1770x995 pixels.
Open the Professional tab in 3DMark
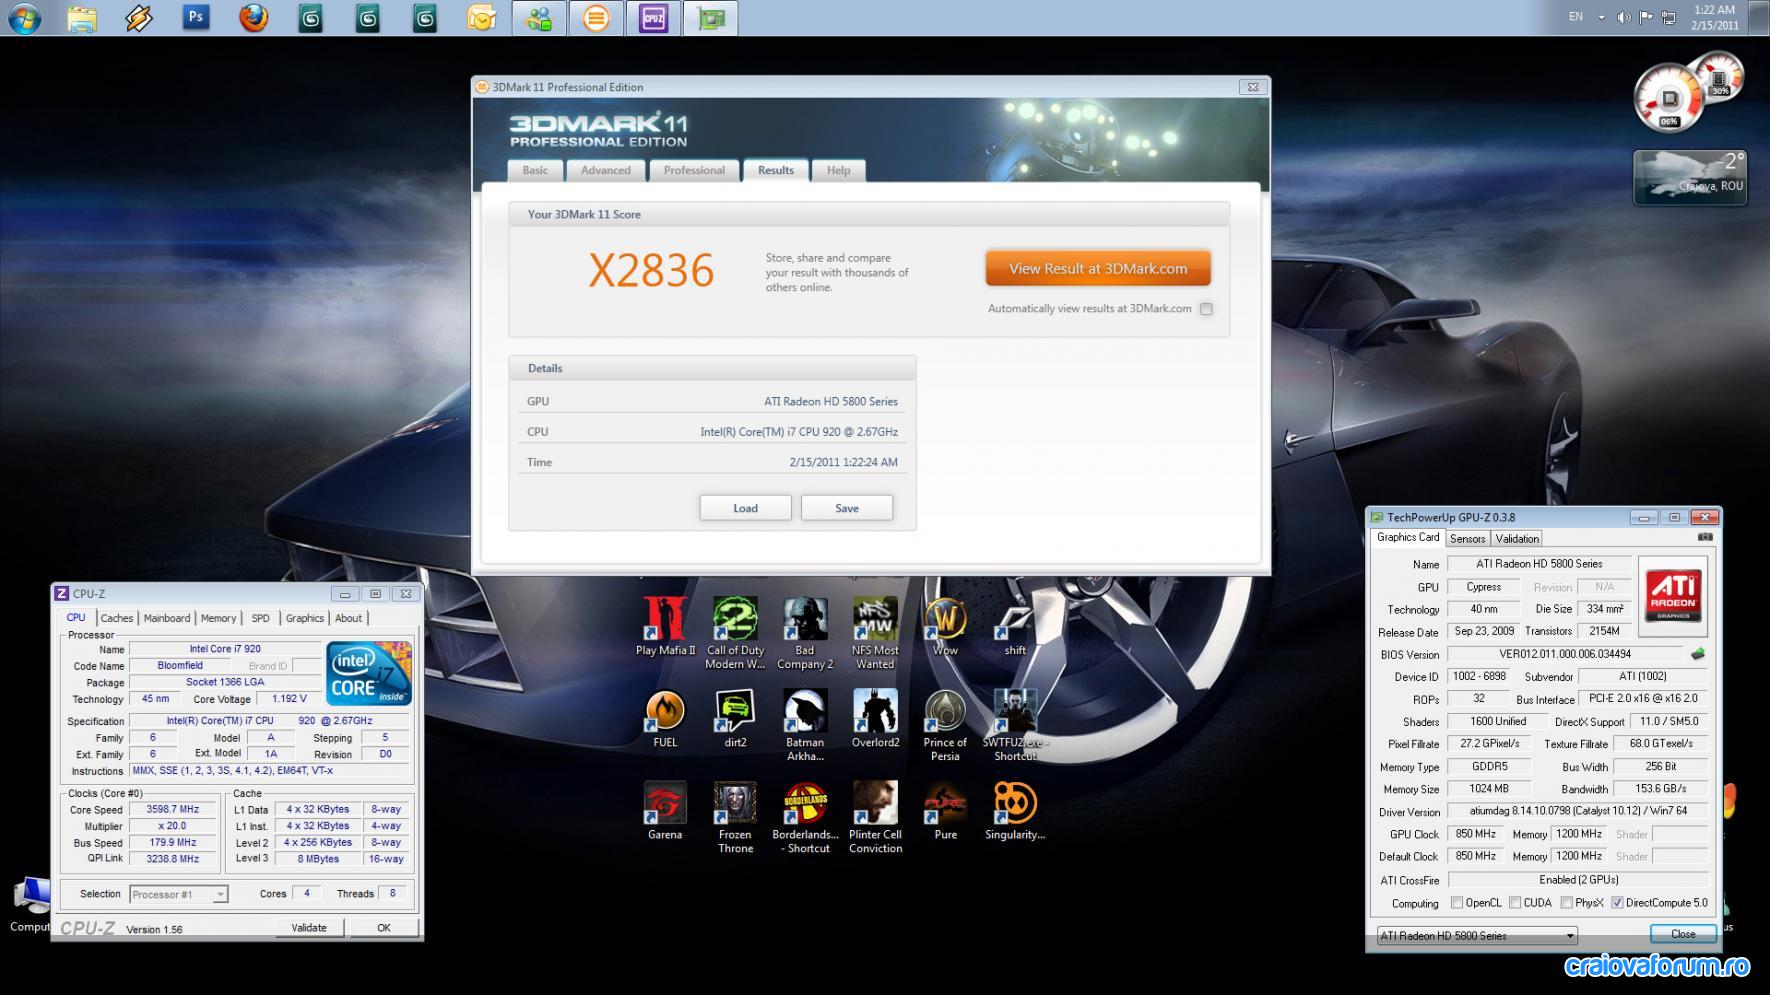[694, 170]
